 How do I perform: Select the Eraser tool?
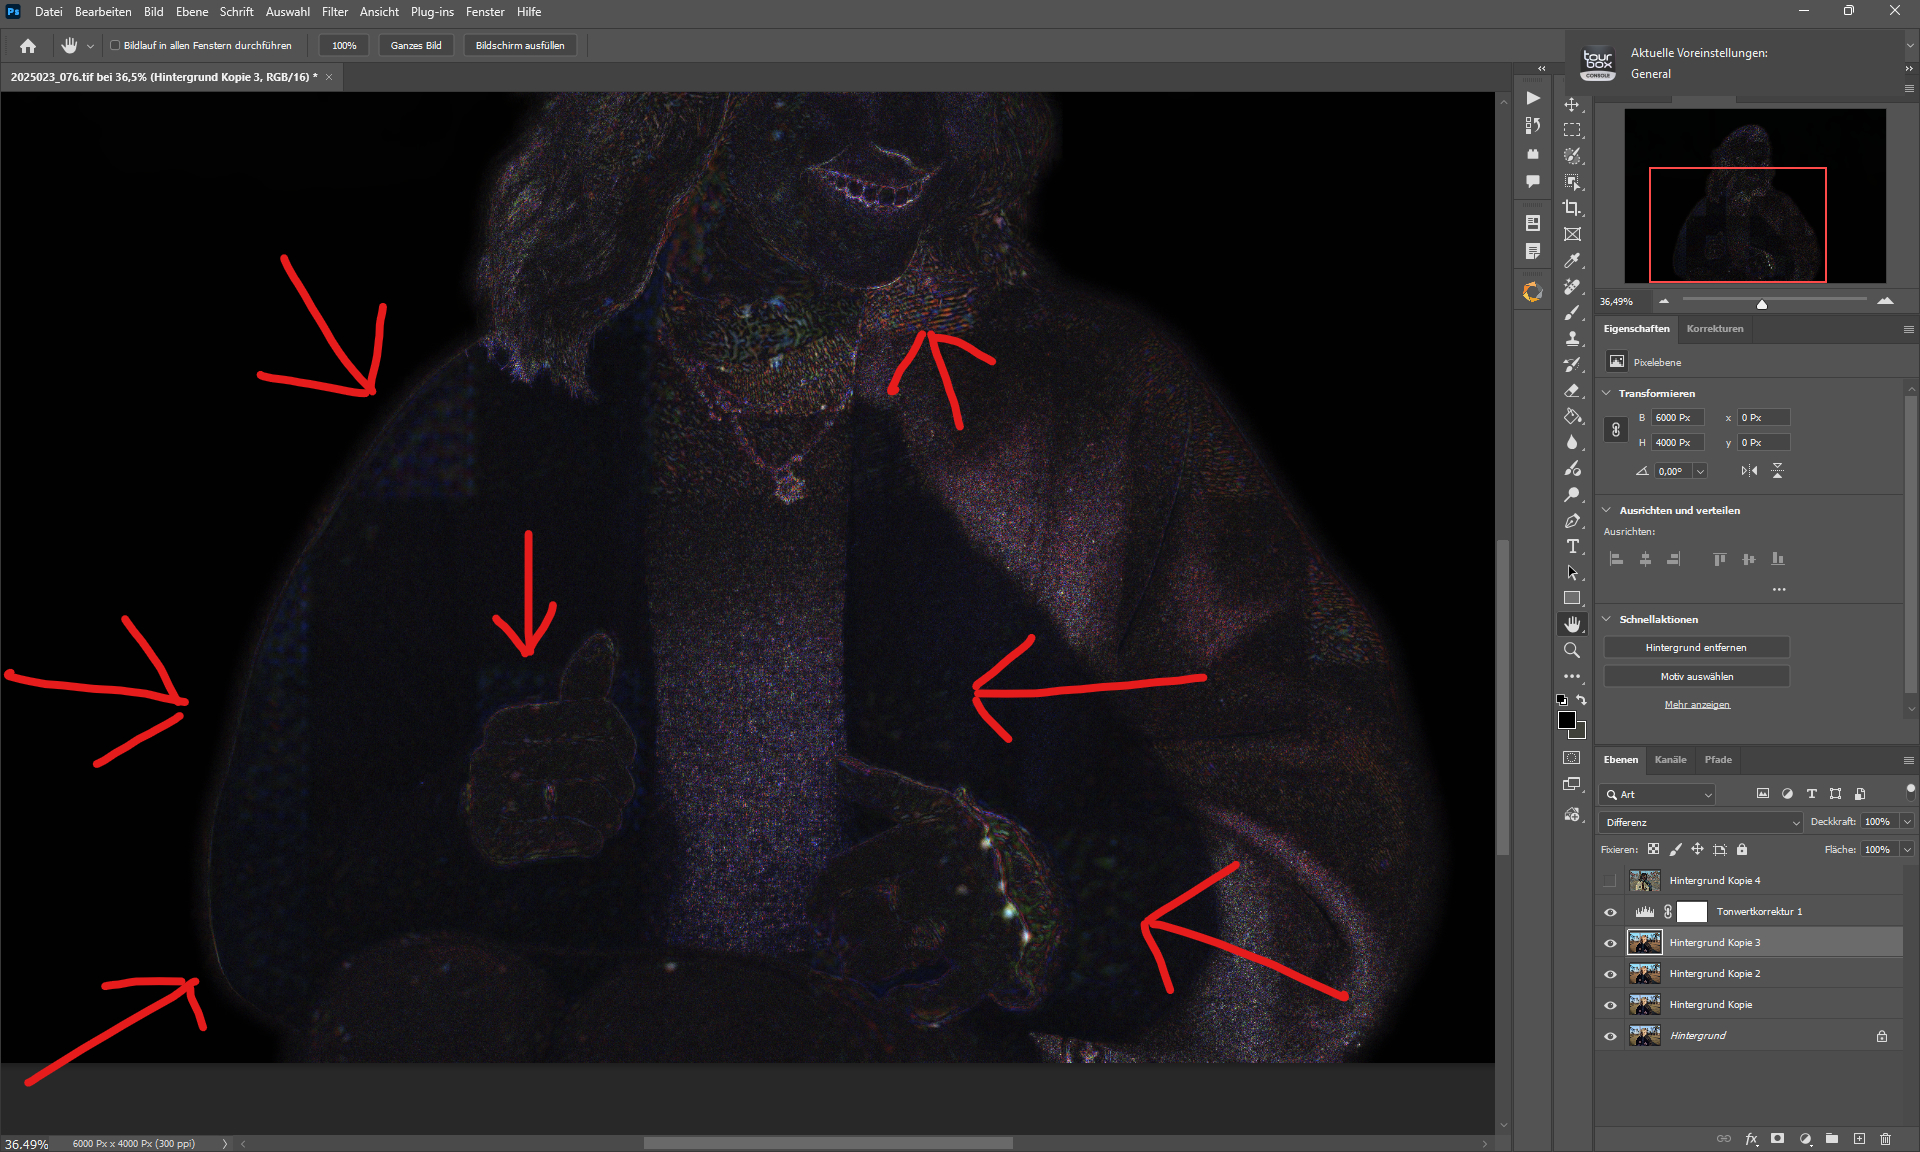(x=1572, y=391)
